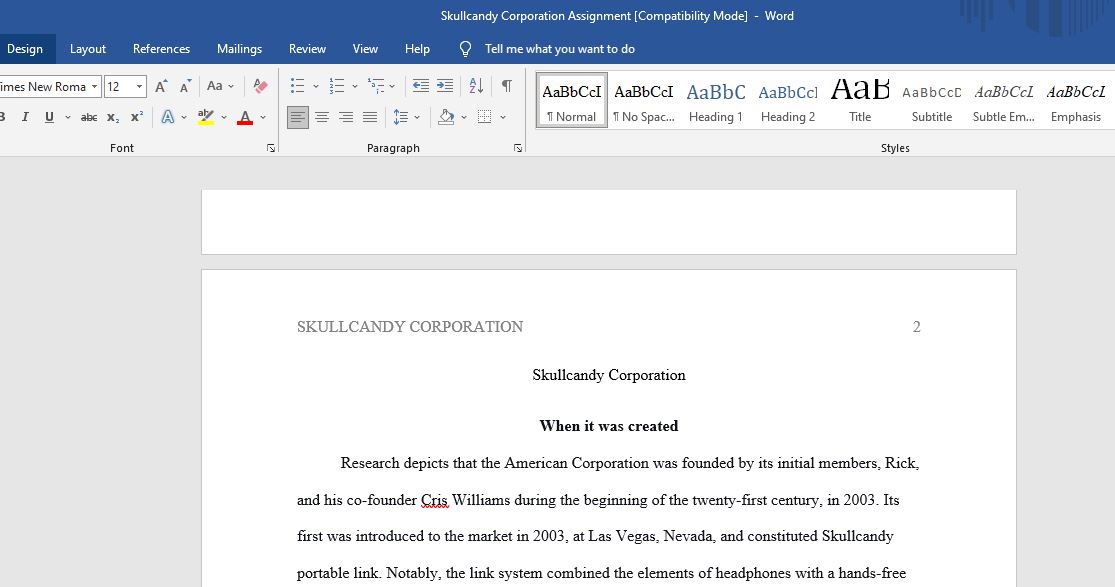Open the font color picker arrow
Viewport: 1115px width, 587px height.
click(x=262, y=117)
